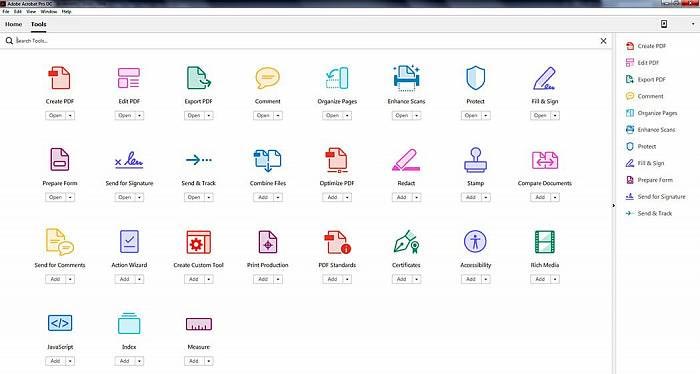Select the Action Wizard icon
The height and width of the screenshot is (374, 700).
(x=129, y=241)
